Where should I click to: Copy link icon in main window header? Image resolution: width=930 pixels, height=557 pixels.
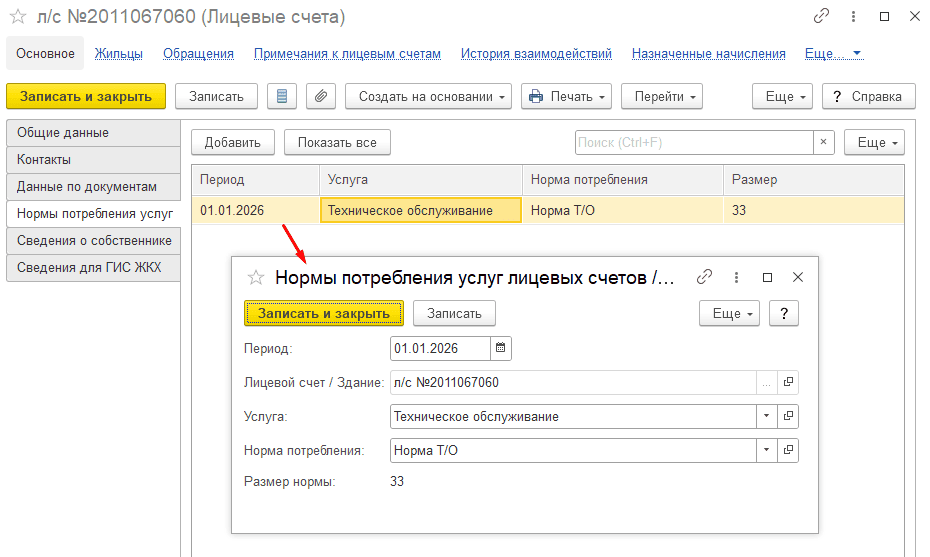click(821, 16)
